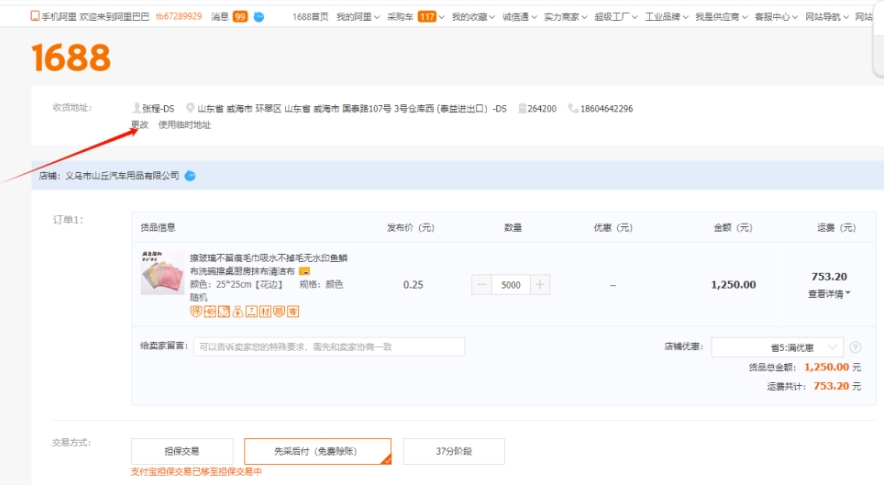887x495 pixels.
Task: Click the notice 支付宝担保交易已移至担保交易中
Action: (x=196, y=472)
